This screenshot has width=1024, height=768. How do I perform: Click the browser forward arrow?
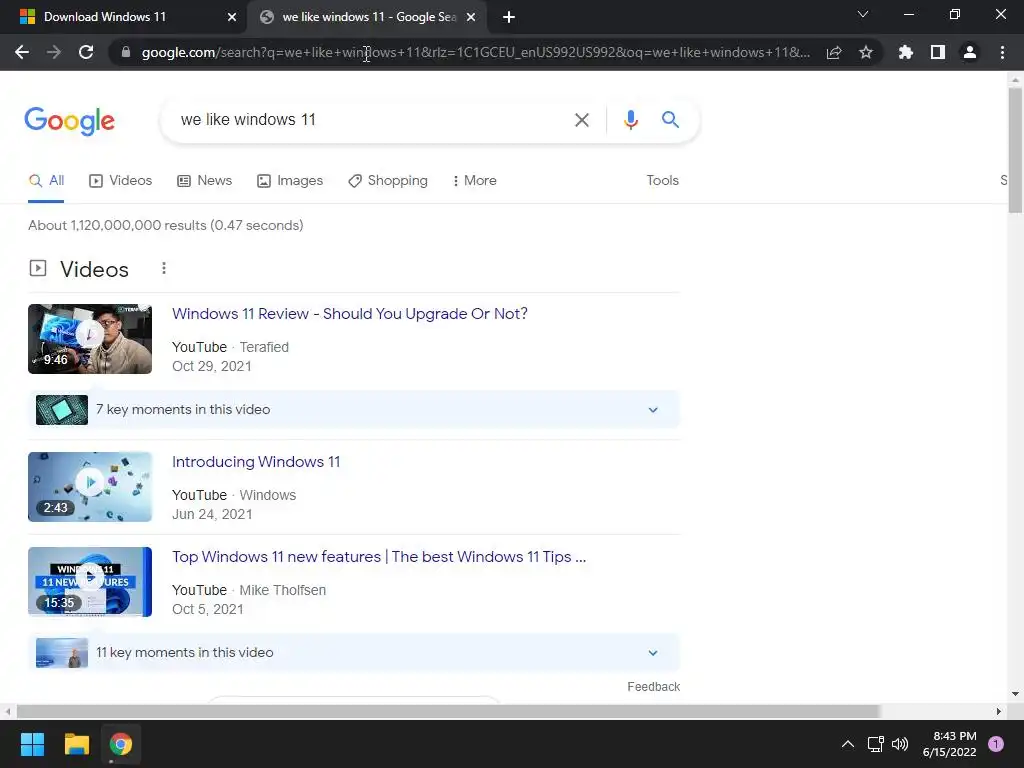tap(54, 52)
